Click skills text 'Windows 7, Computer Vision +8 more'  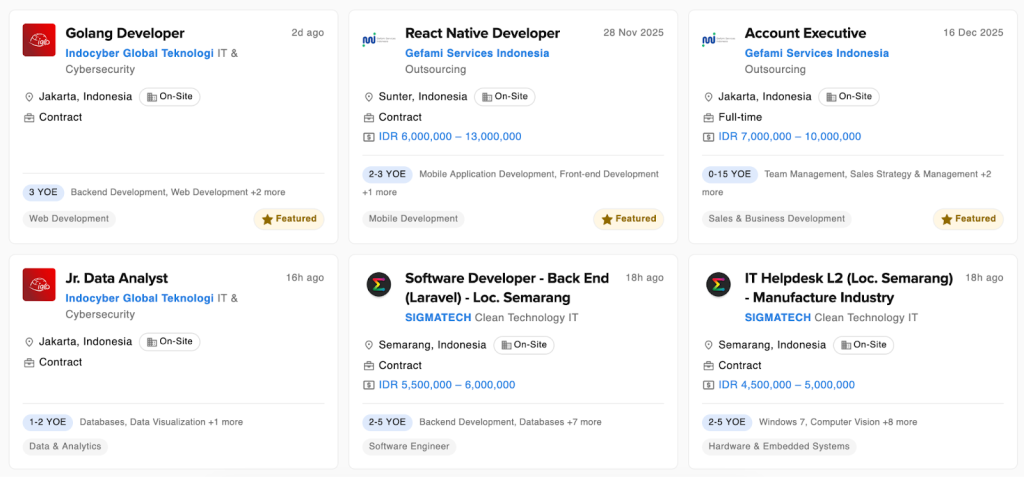(838, 422)
